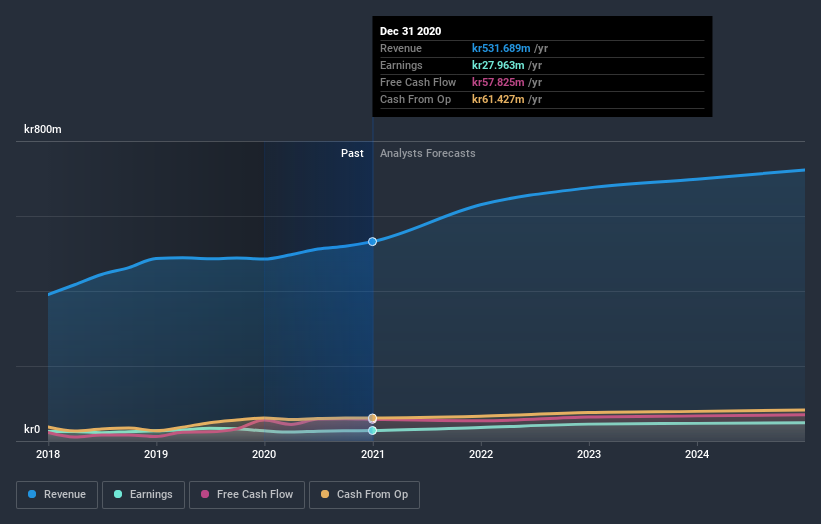Click the 2019 x-axis label

156,454
